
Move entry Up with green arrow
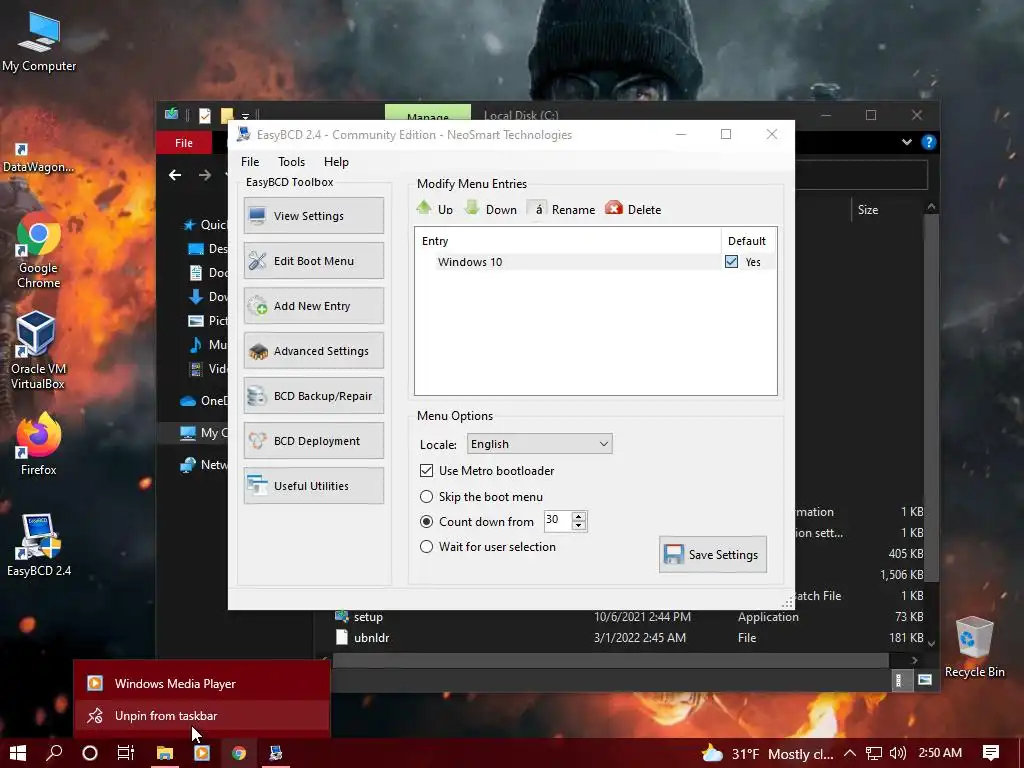tap(434, 209)
